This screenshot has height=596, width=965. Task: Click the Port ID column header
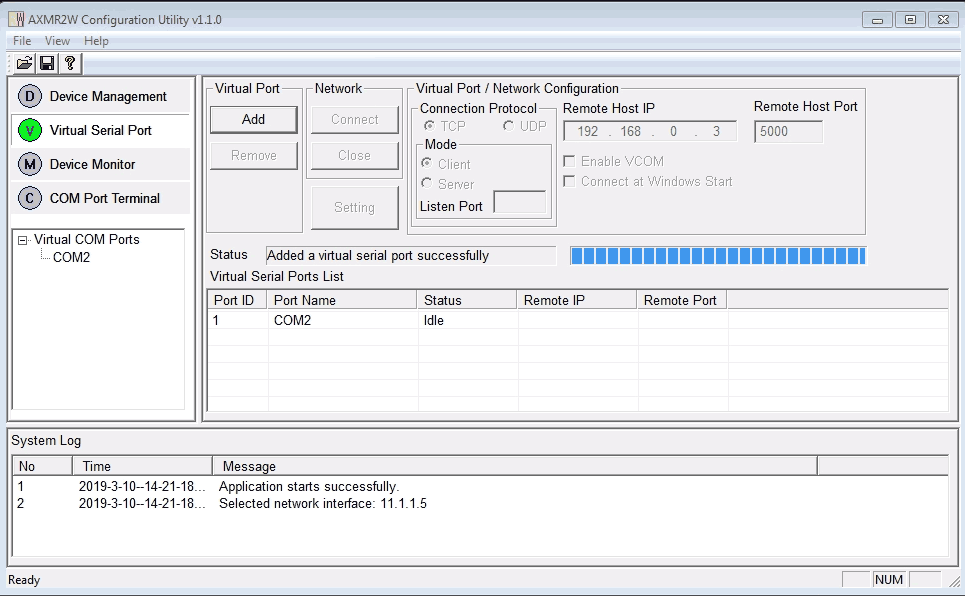pyautogui.click(x=237, y=300)
